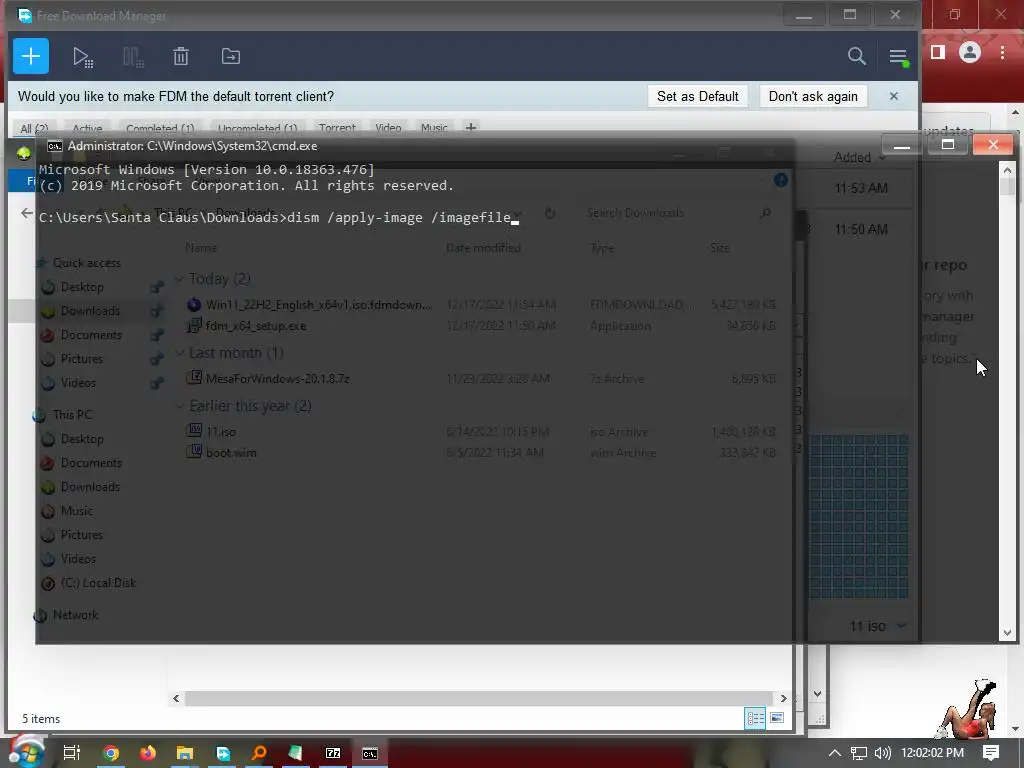Click Explorer horizontal scrollbar left arrow
The height and width of the screenshot is (768, 1024).
coord(176,698)
